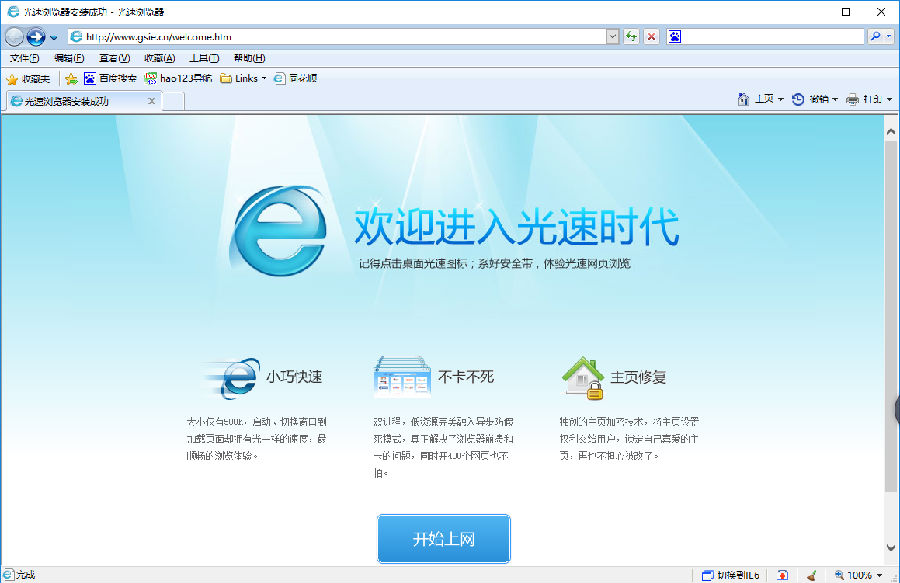
Task: Click the 不卡不死 feature title
Action: point(466,377)
